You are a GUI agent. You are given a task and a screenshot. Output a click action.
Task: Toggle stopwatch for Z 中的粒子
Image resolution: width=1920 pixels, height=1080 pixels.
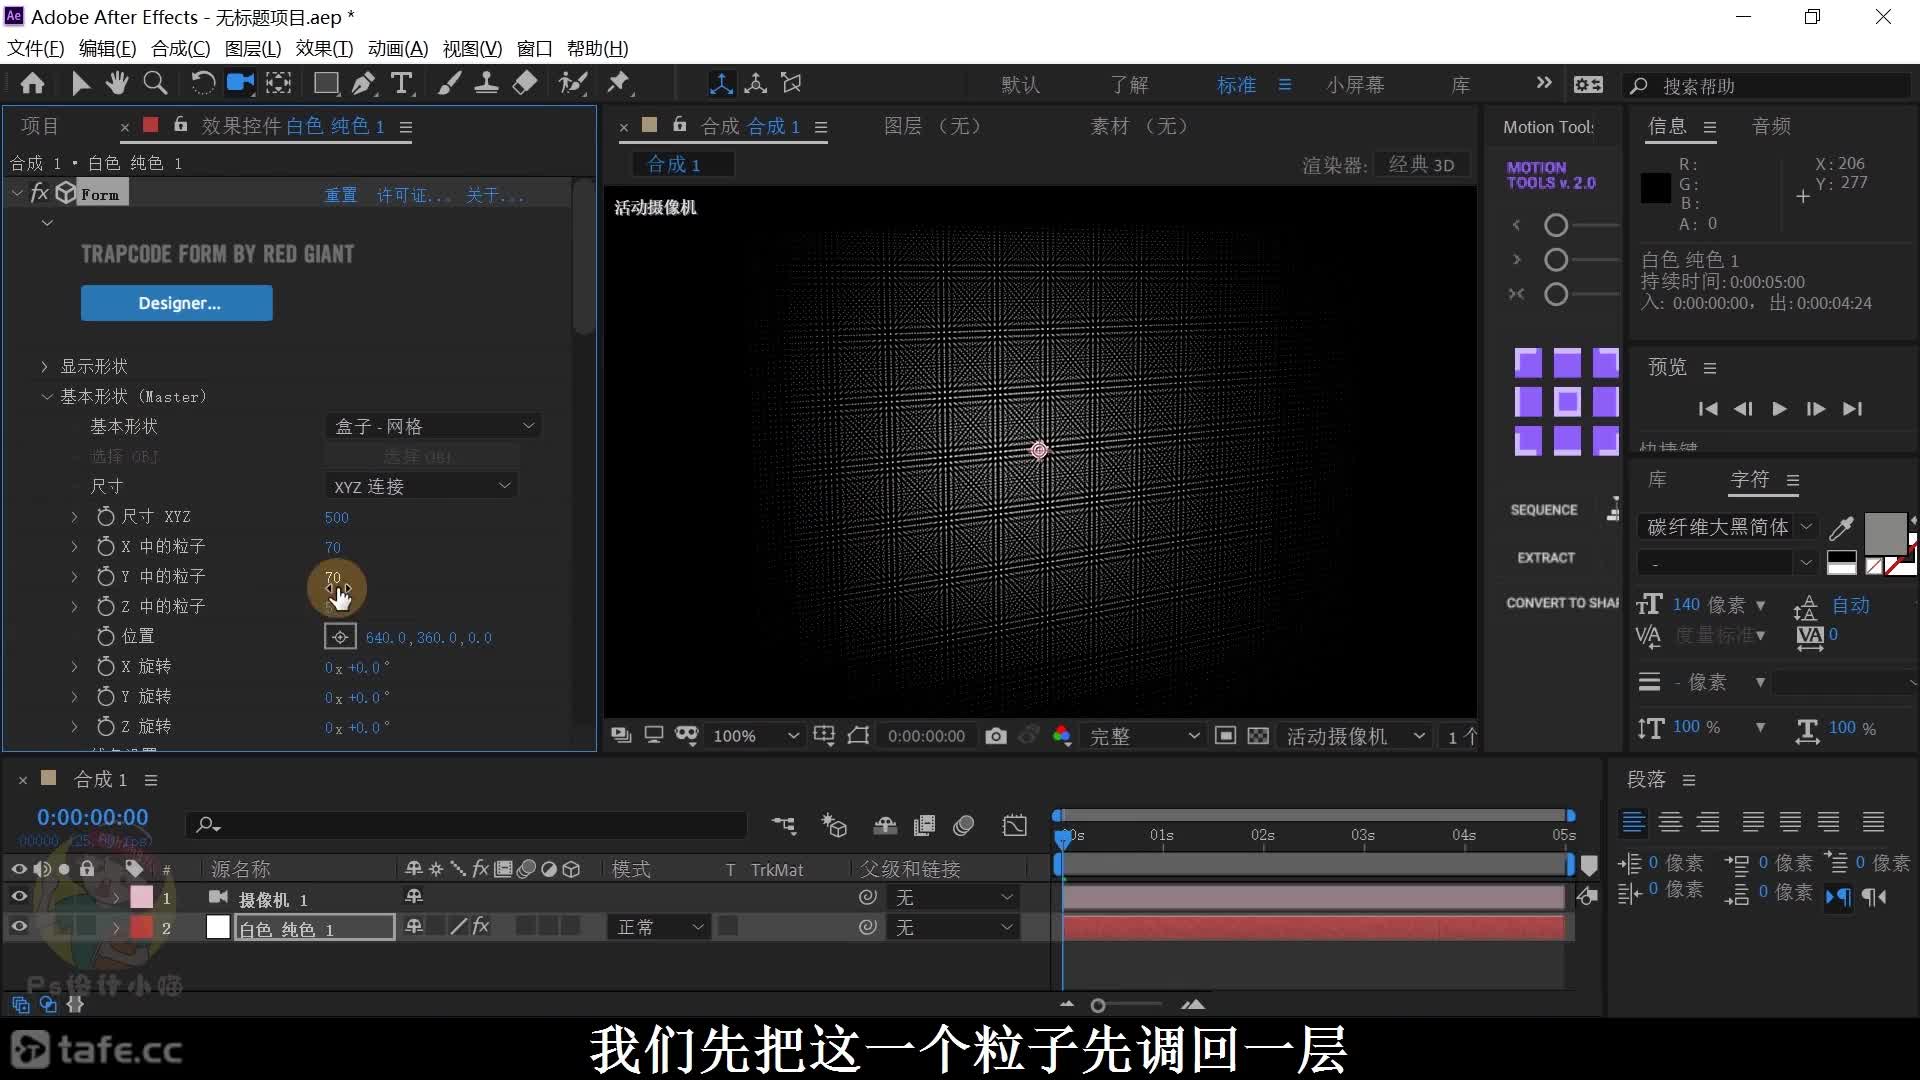point(105,606)
